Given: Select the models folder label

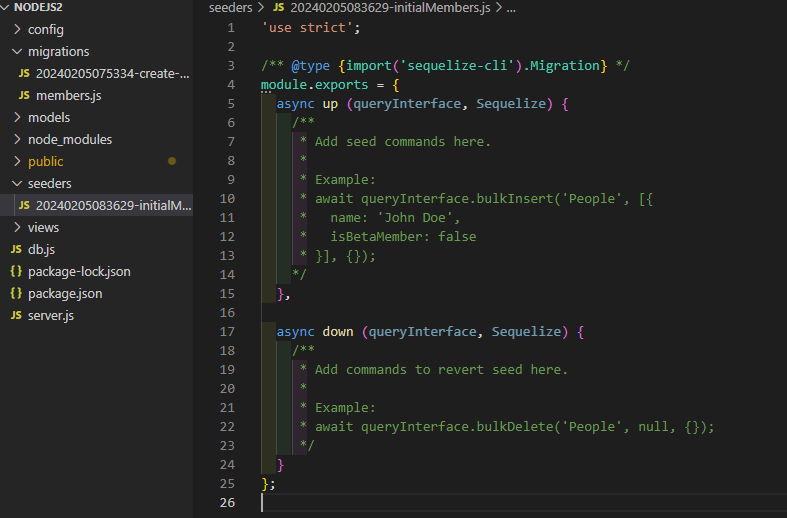Looking at the screenshot, I should [x=49, y=117].
